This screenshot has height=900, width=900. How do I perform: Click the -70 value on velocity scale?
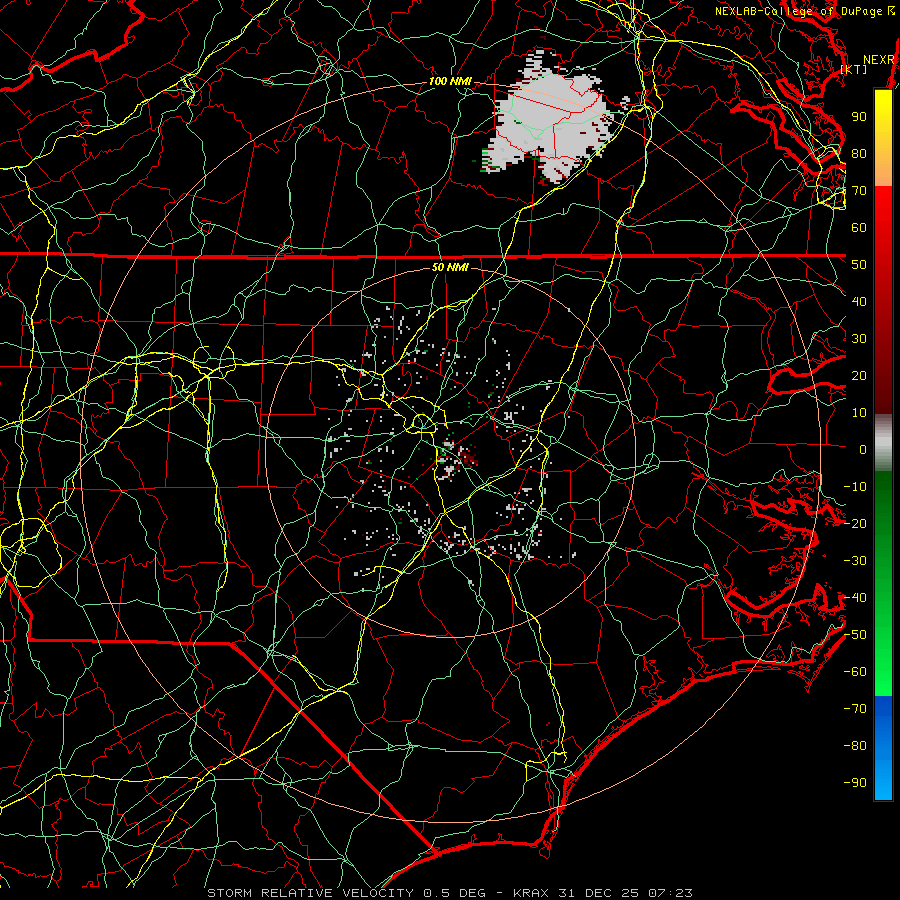click(x=855, y=709)
